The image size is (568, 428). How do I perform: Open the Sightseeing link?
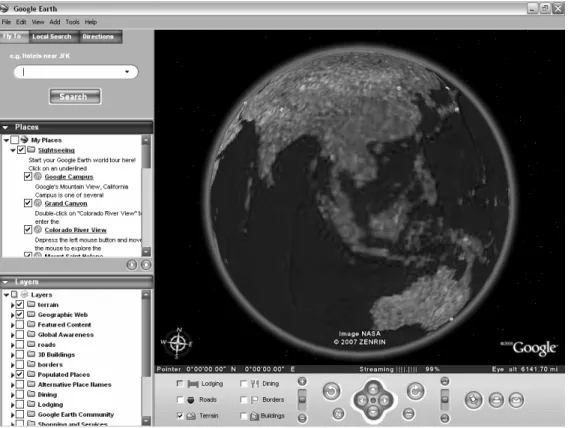tap(56, 150)
